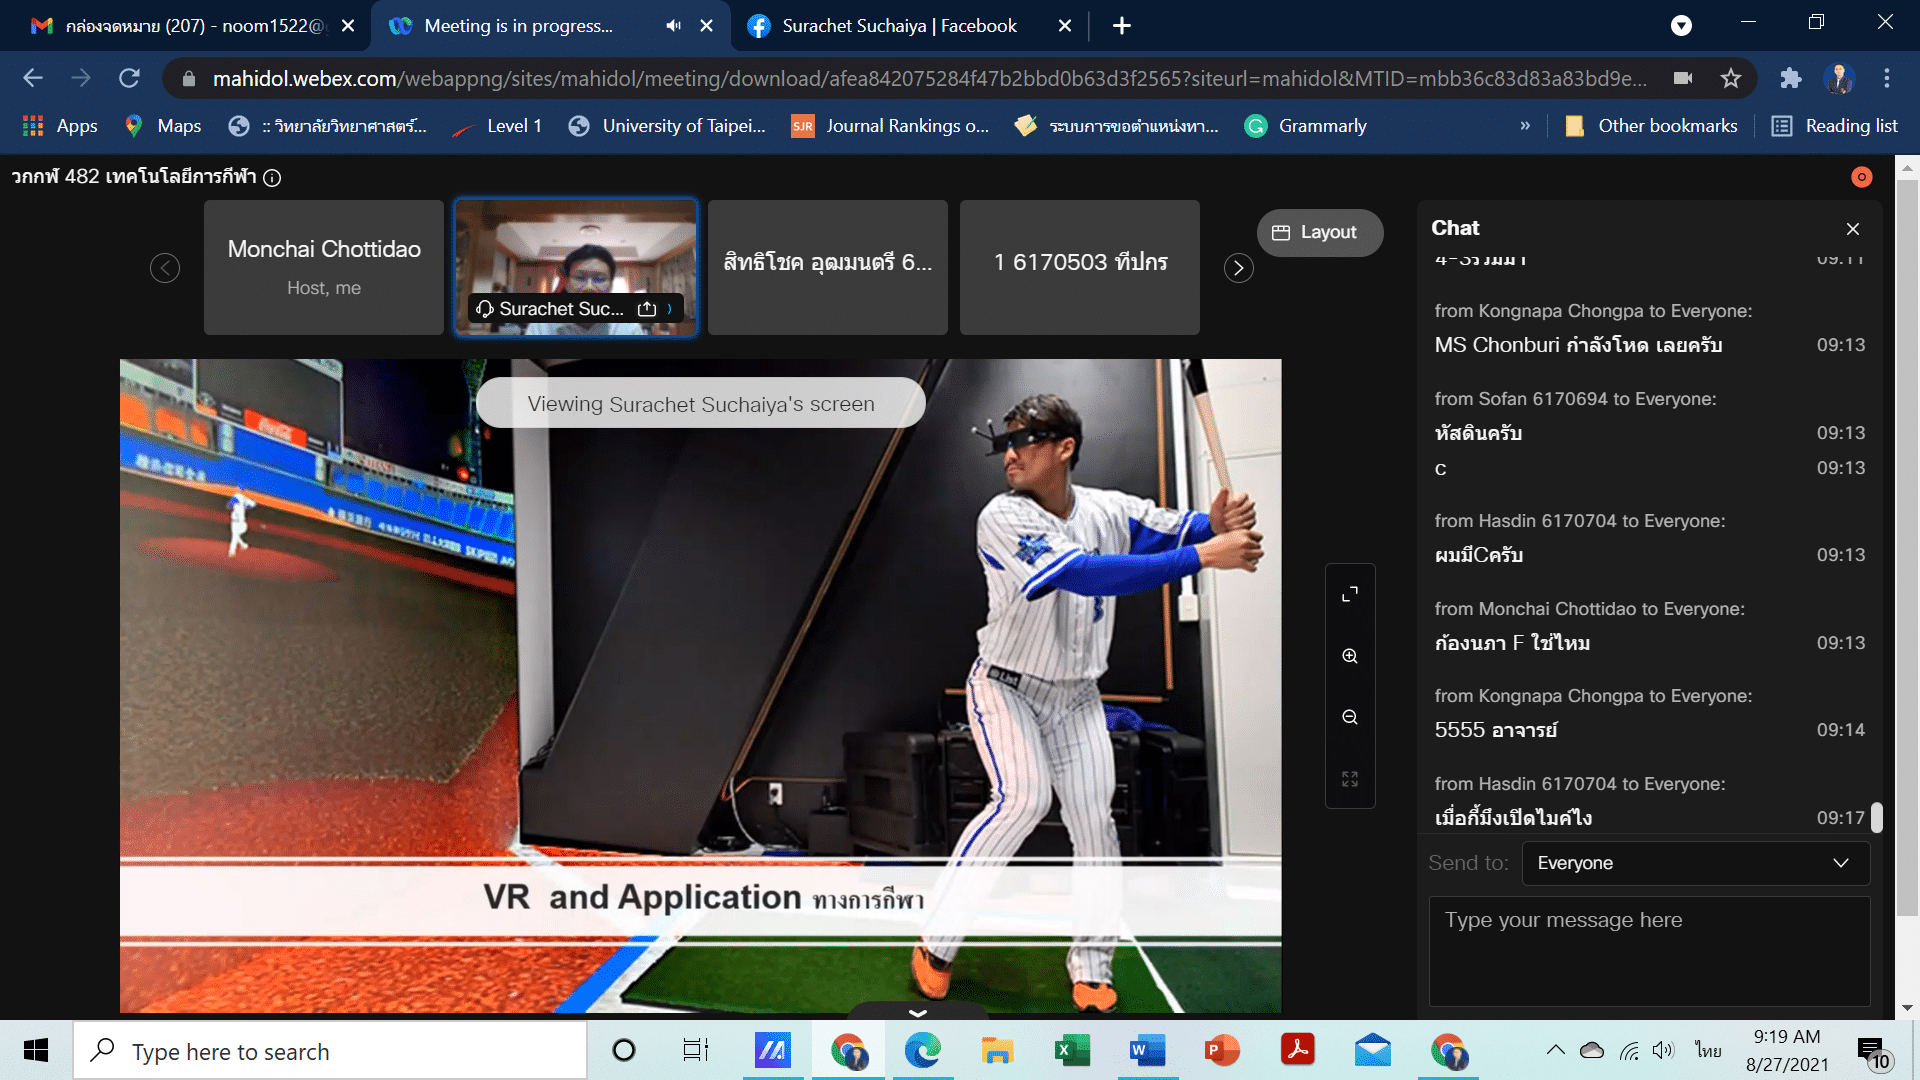The height and width of the screenshot is (1080, 1920).
Task: Close the Chat panel
Action: pyautogui.click(x=1852, y=229)
